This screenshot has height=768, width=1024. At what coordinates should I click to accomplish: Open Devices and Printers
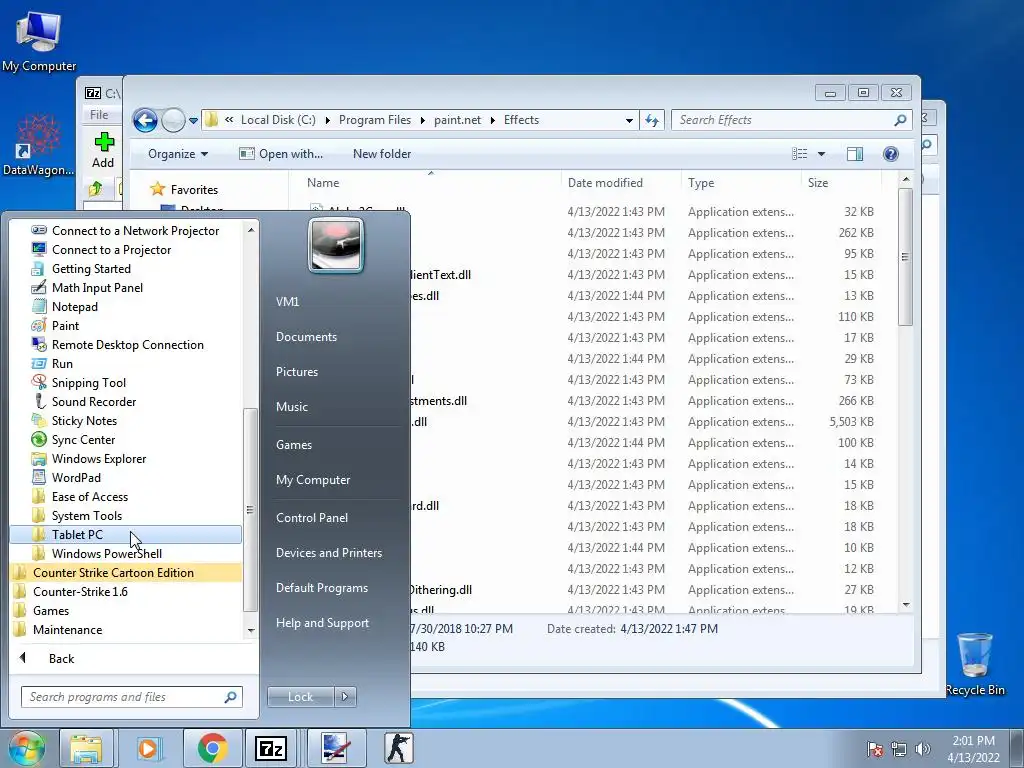coord(328,553)
